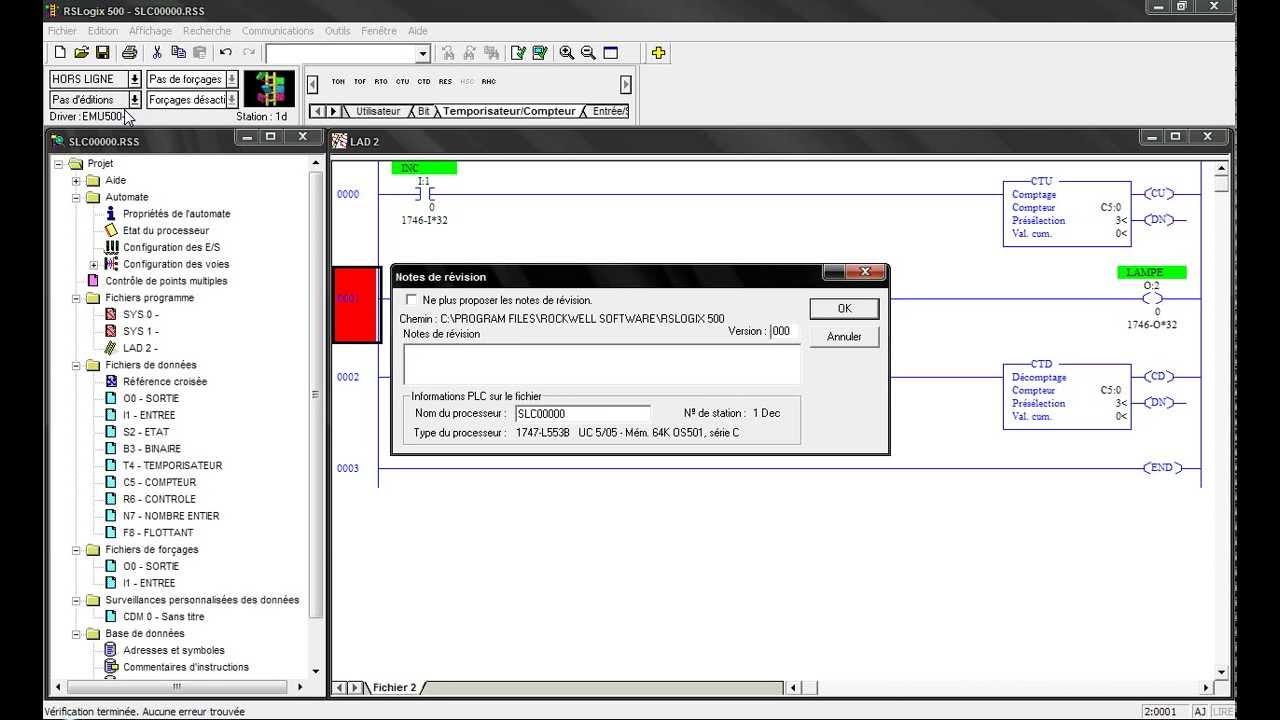
Task: Click the Verify file checkmark icon
Action: (518, 53)
